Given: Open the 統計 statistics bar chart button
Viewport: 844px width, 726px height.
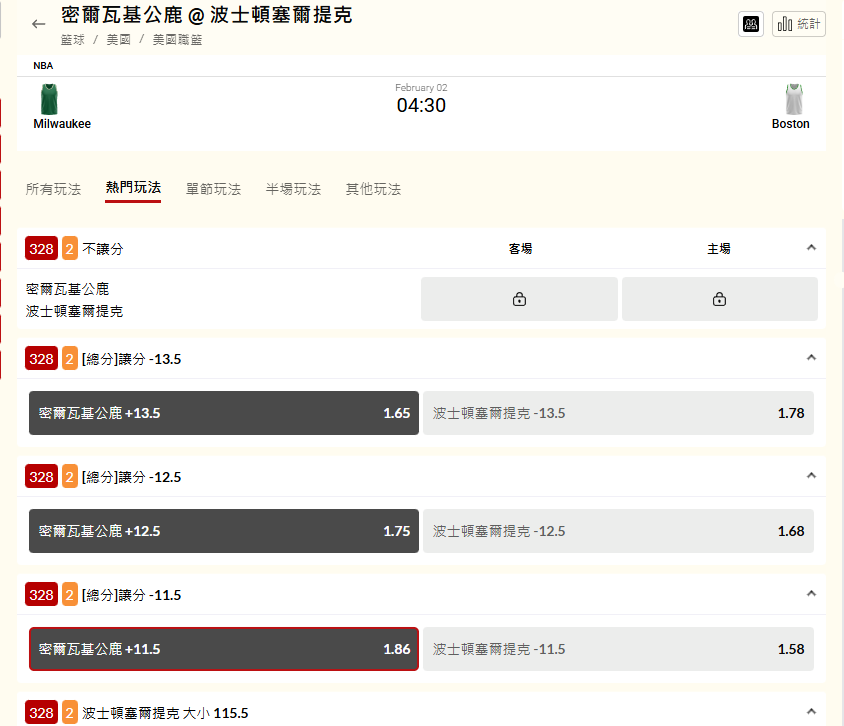Looking at the screenshot, I should [x=798, y=24].
